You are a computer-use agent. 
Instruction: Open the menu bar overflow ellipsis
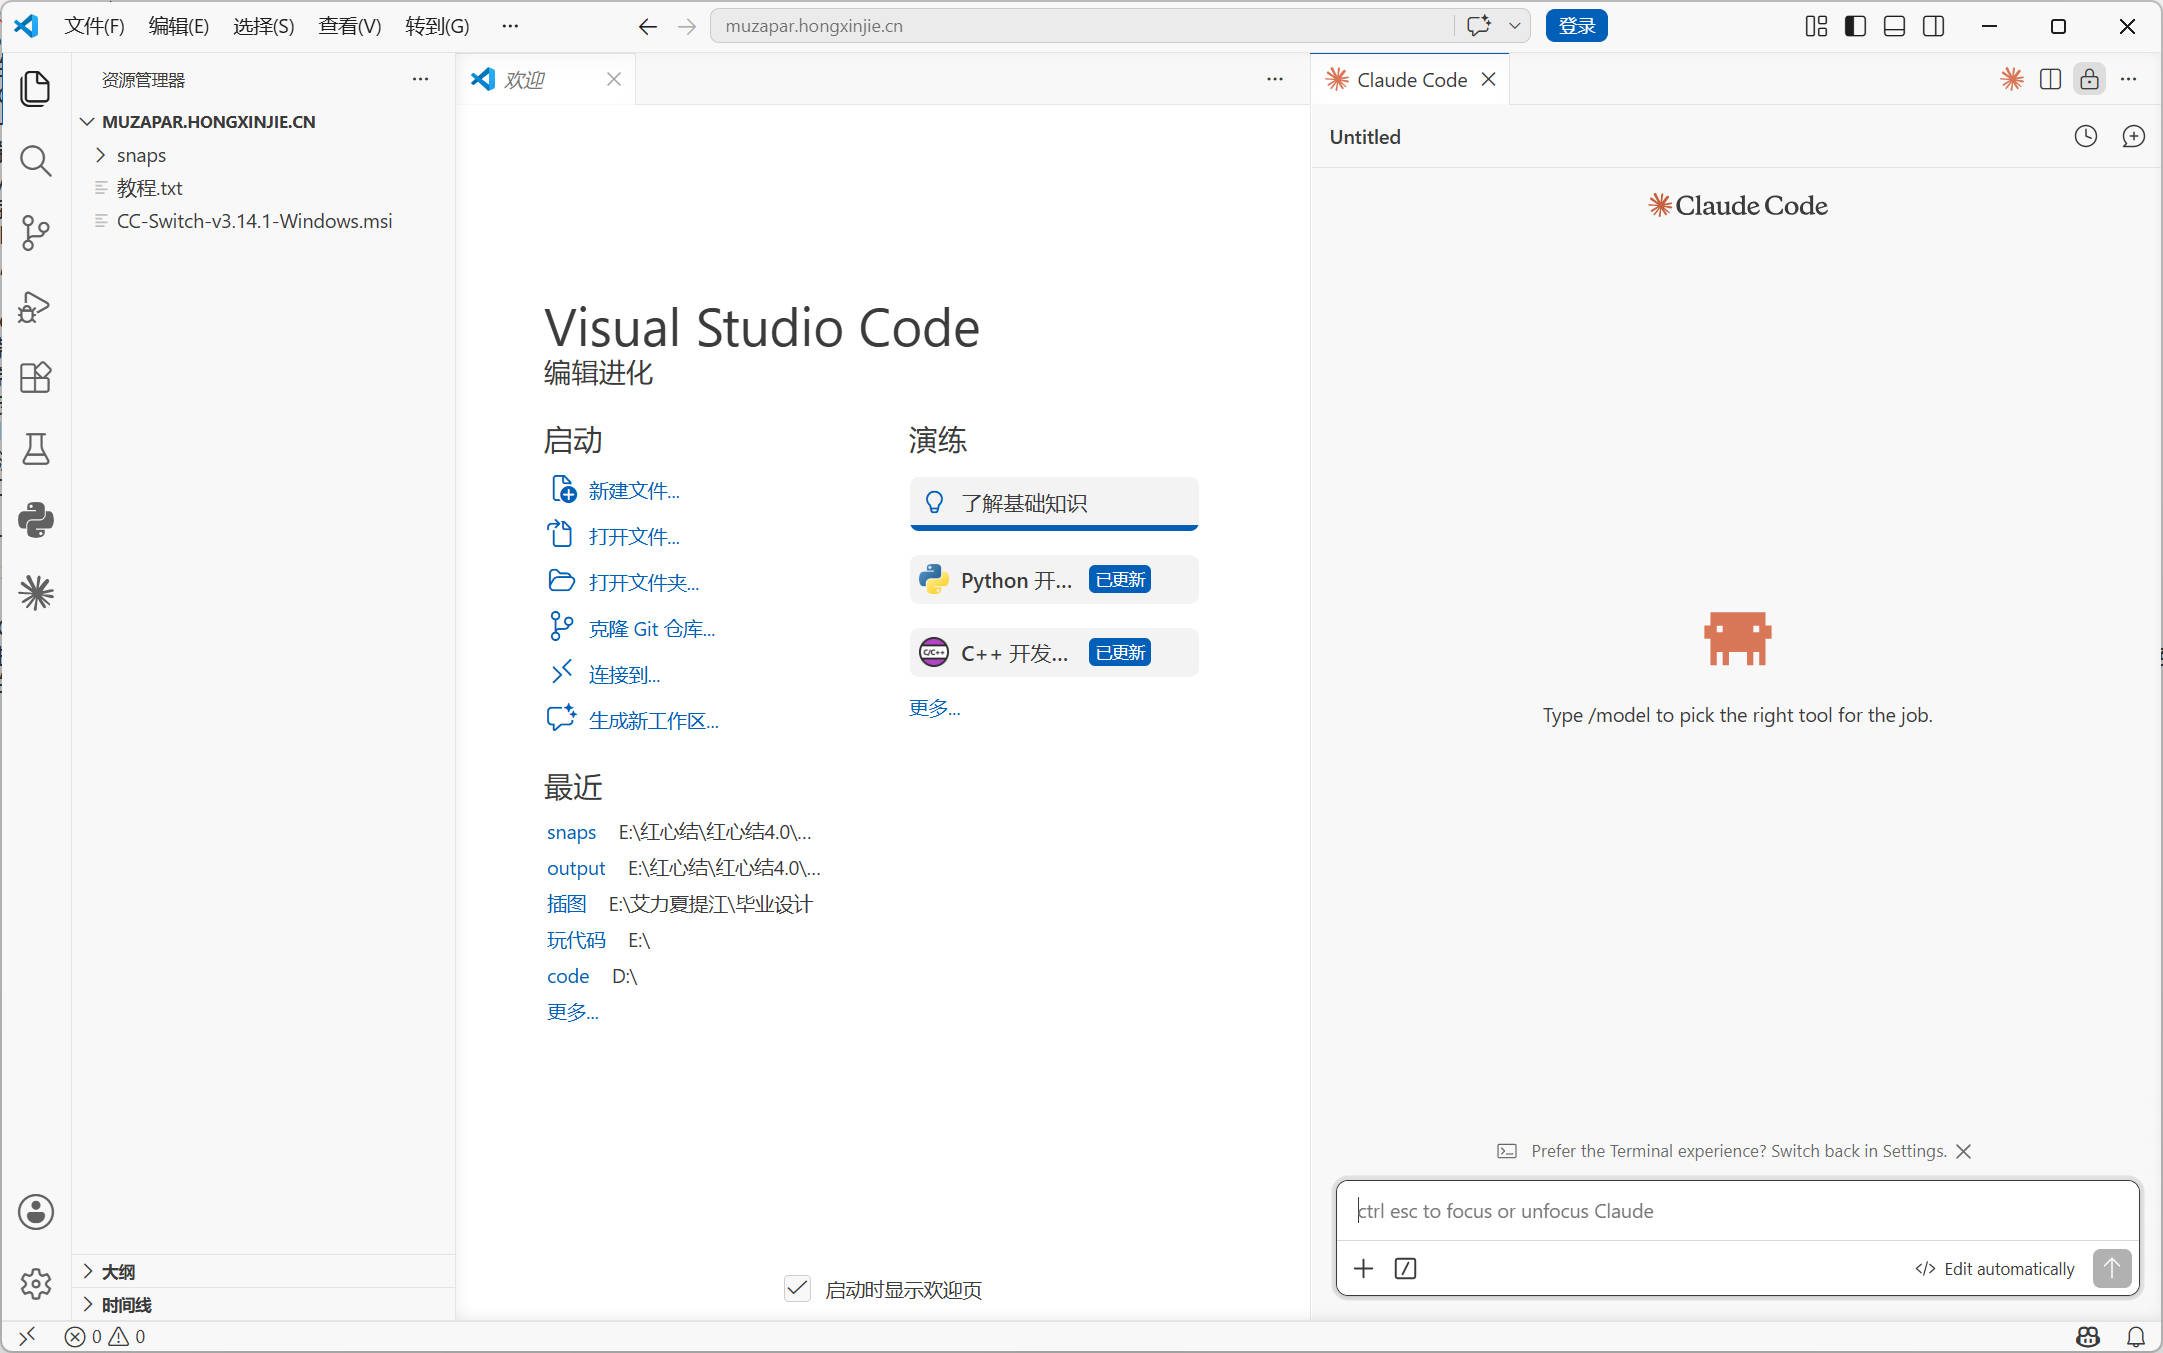510,26
